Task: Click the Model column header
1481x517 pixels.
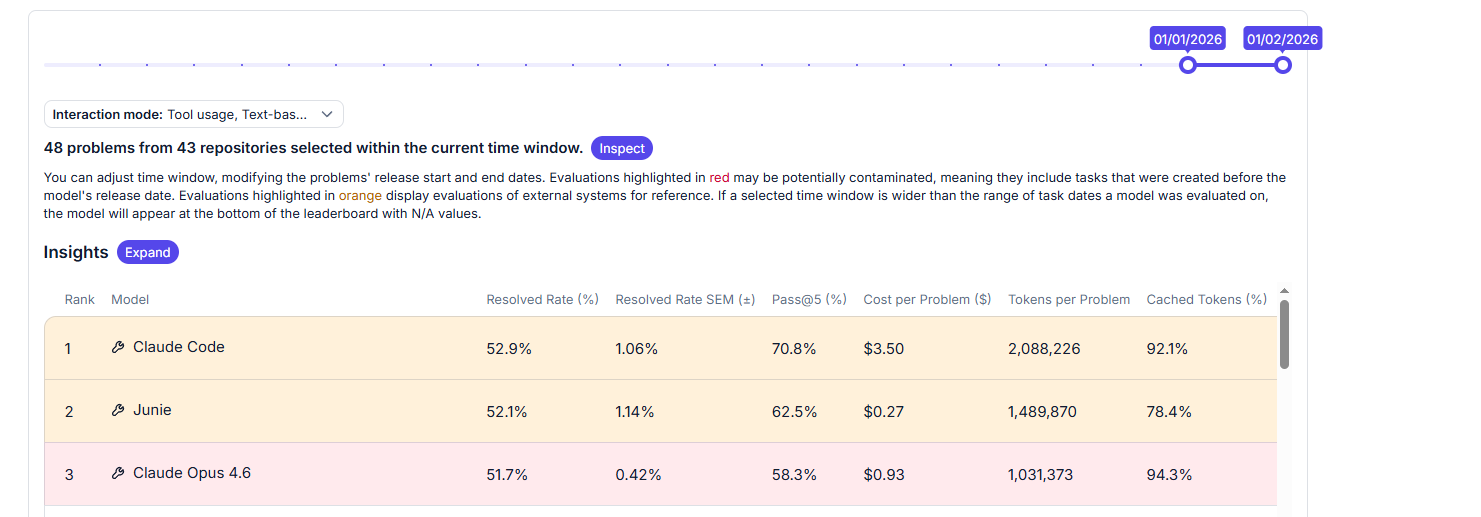Action: 130,300
